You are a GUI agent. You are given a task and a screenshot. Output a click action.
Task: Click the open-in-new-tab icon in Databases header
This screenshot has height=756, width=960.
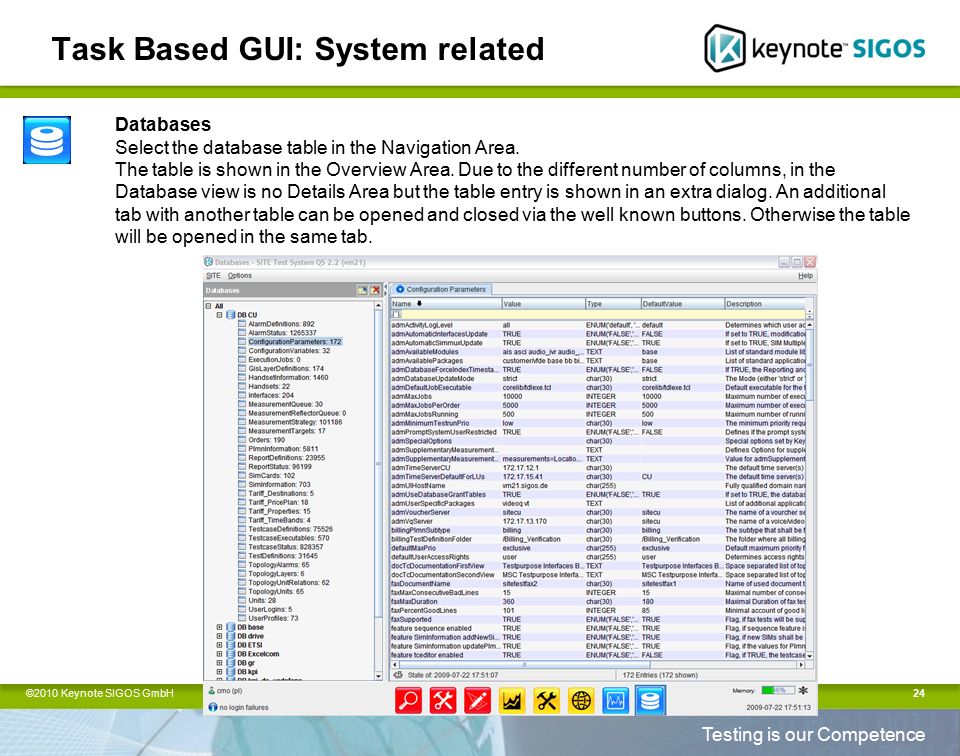(x=362, y=290)
